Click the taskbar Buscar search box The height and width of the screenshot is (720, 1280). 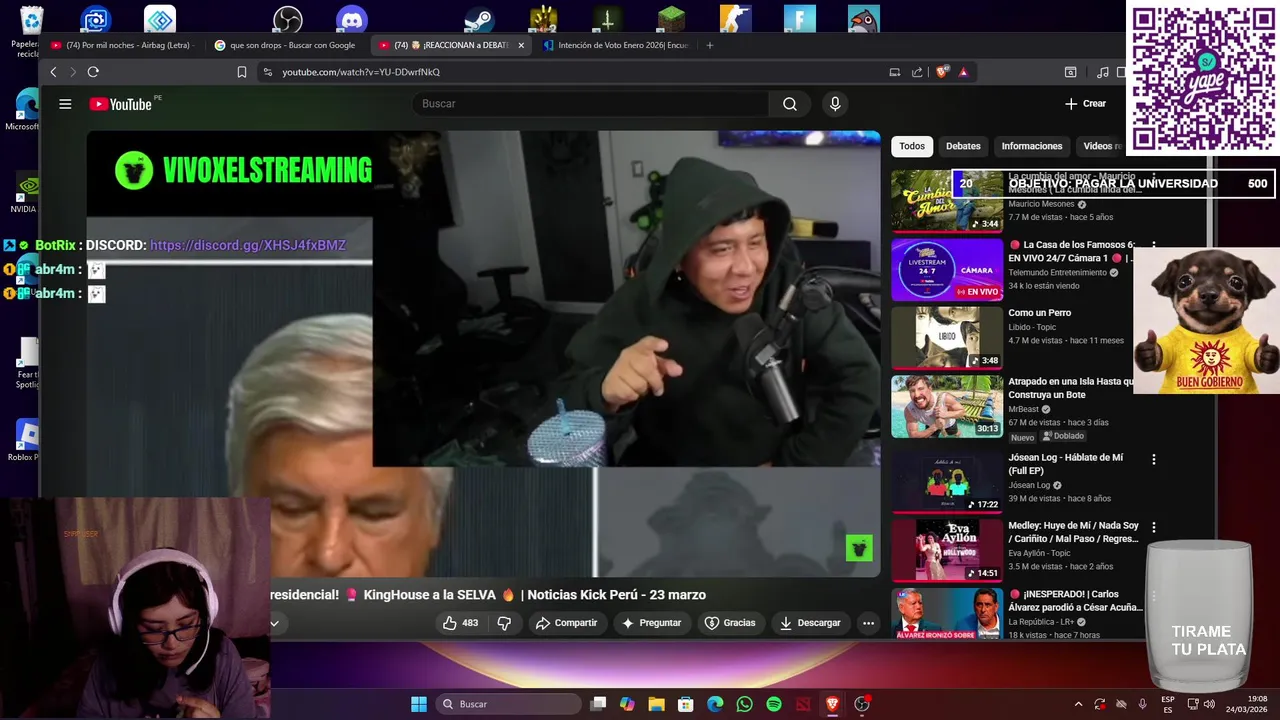click(x=509, y=704)
